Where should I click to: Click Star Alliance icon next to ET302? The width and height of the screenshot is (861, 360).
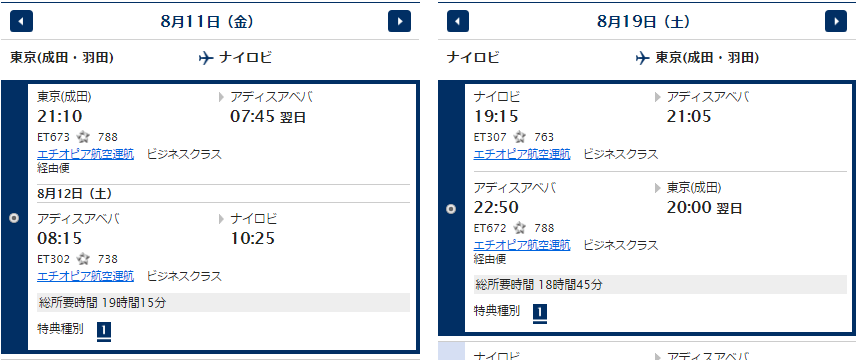[83, 258]
